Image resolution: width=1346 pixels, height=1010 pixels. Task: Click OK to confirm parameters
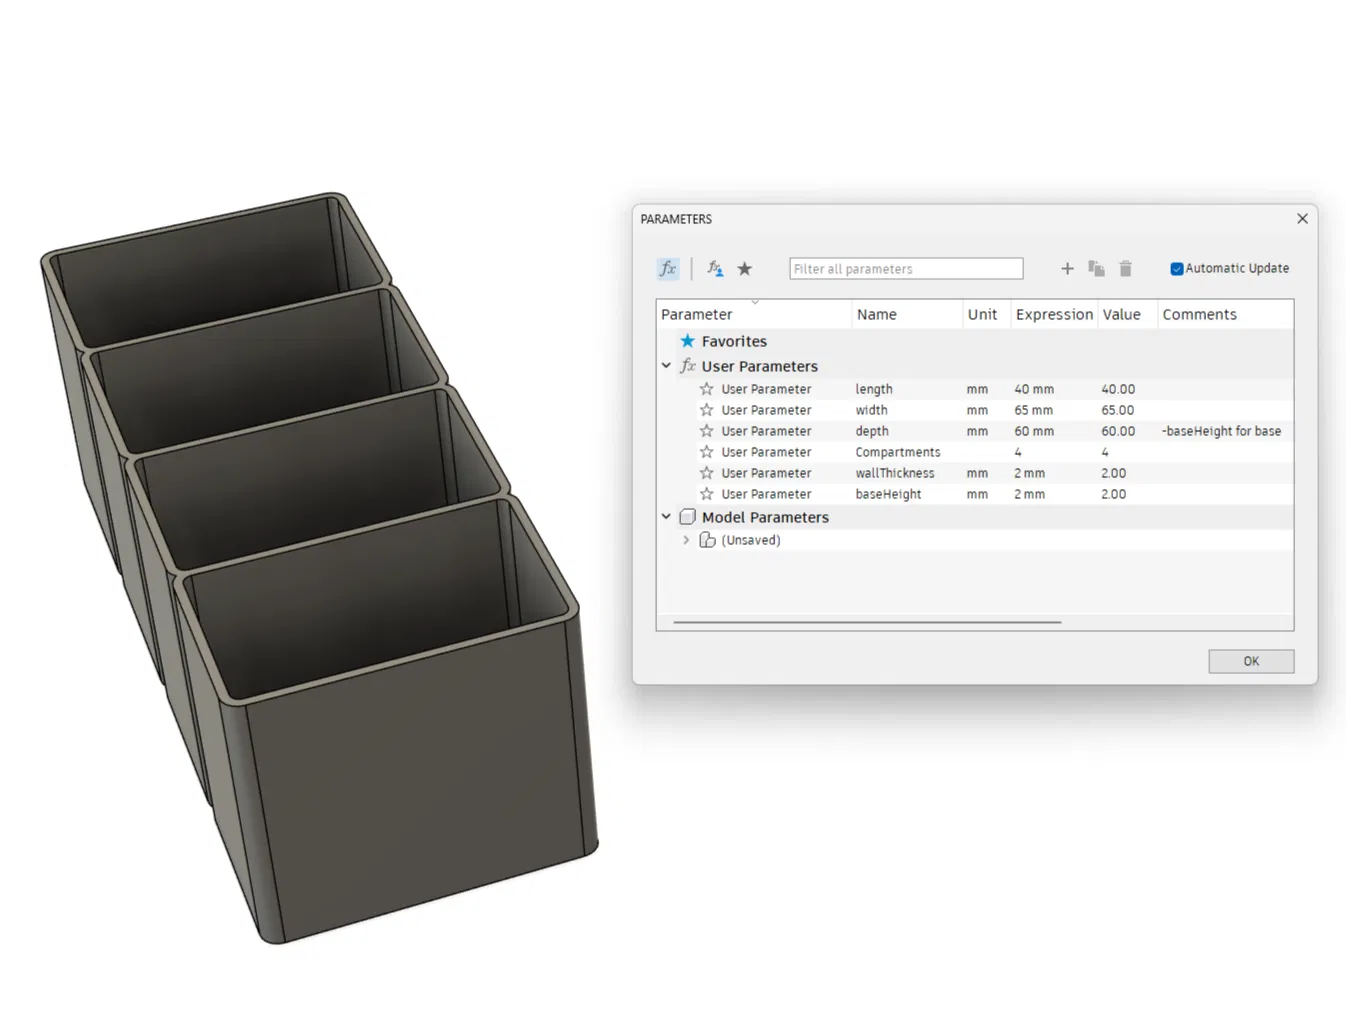click(x=1251, y=661)
